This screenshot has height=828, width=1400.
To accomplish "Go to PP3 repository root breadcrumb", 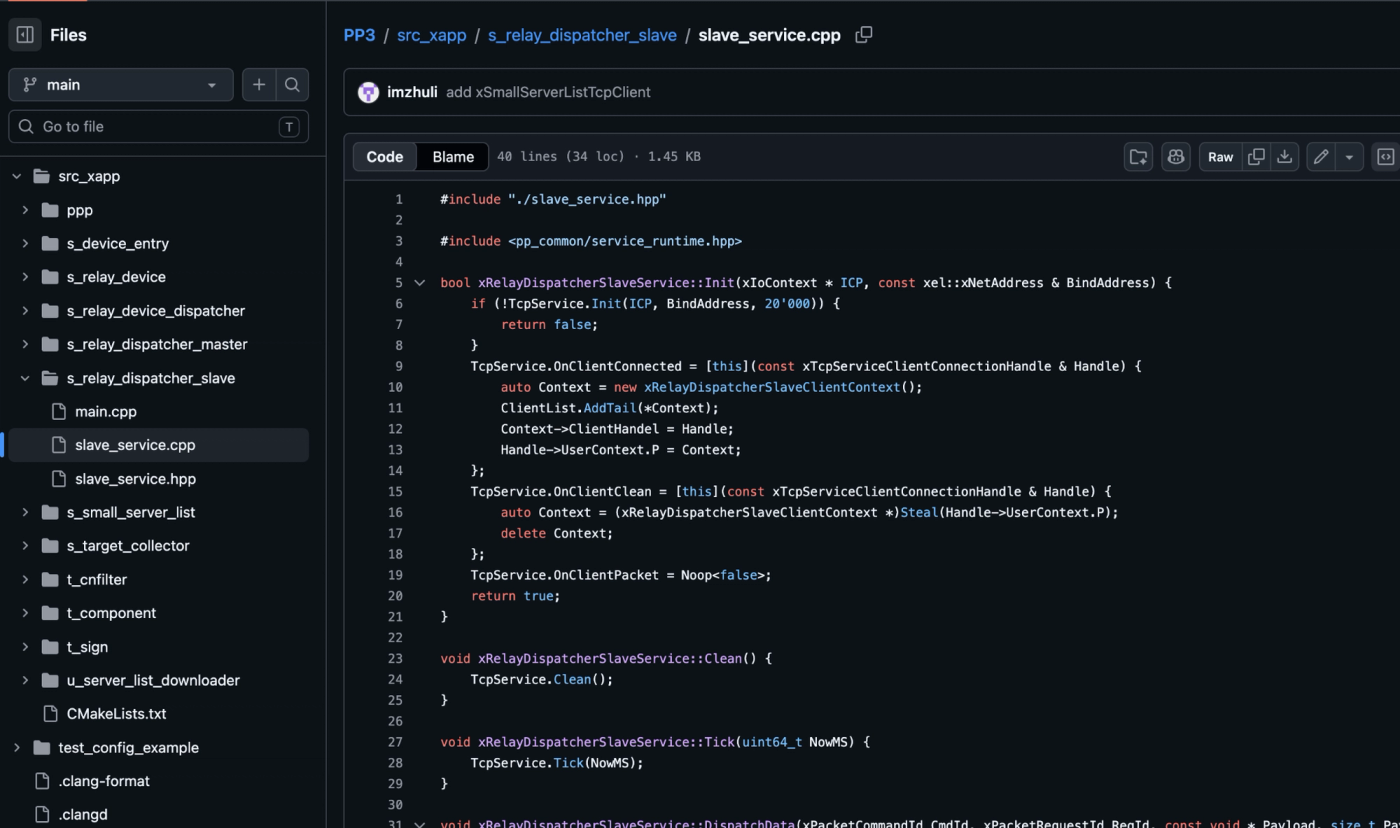I will click(359, 35).
